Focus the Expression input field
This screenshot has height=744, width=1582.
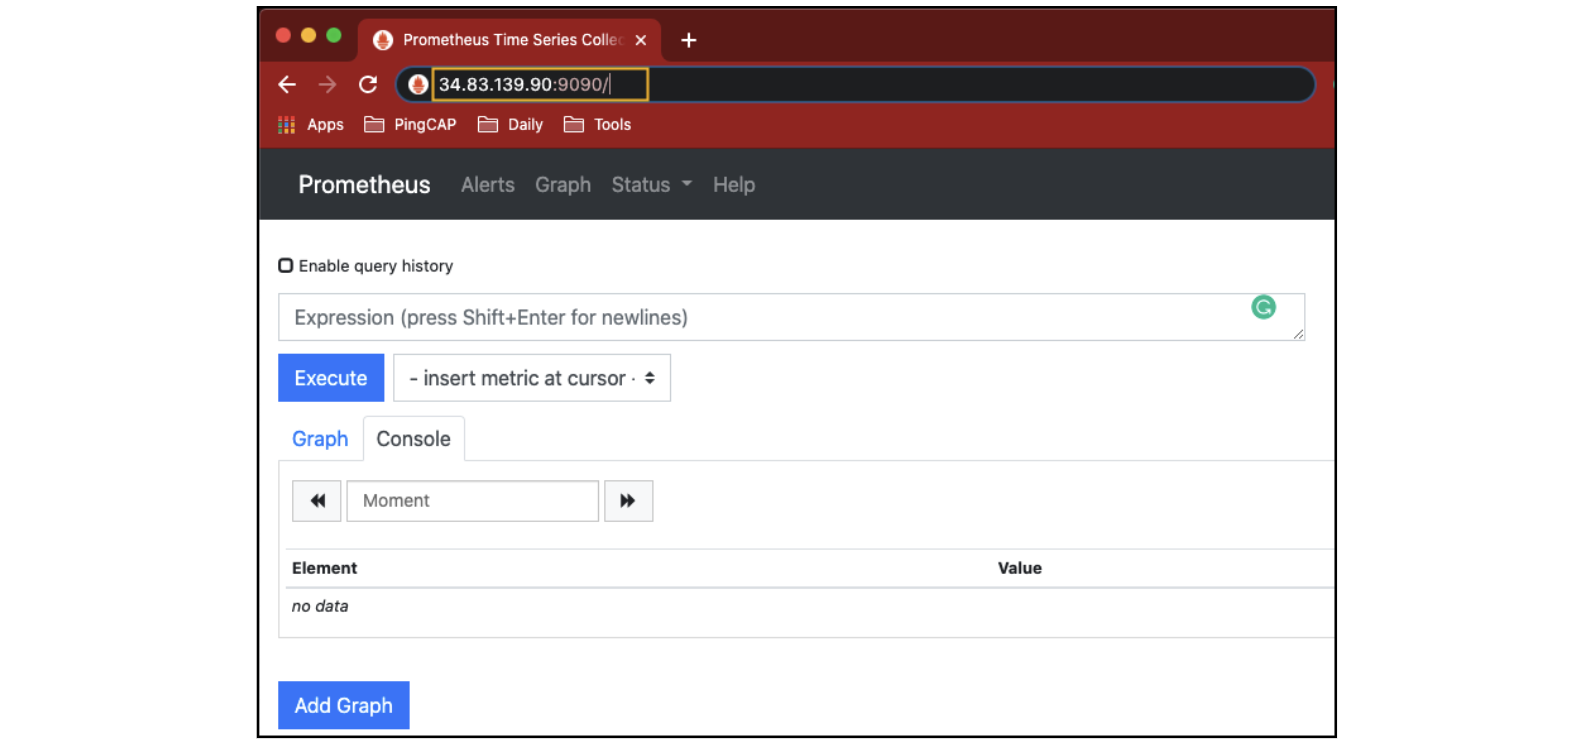click(x=791, y=317)
